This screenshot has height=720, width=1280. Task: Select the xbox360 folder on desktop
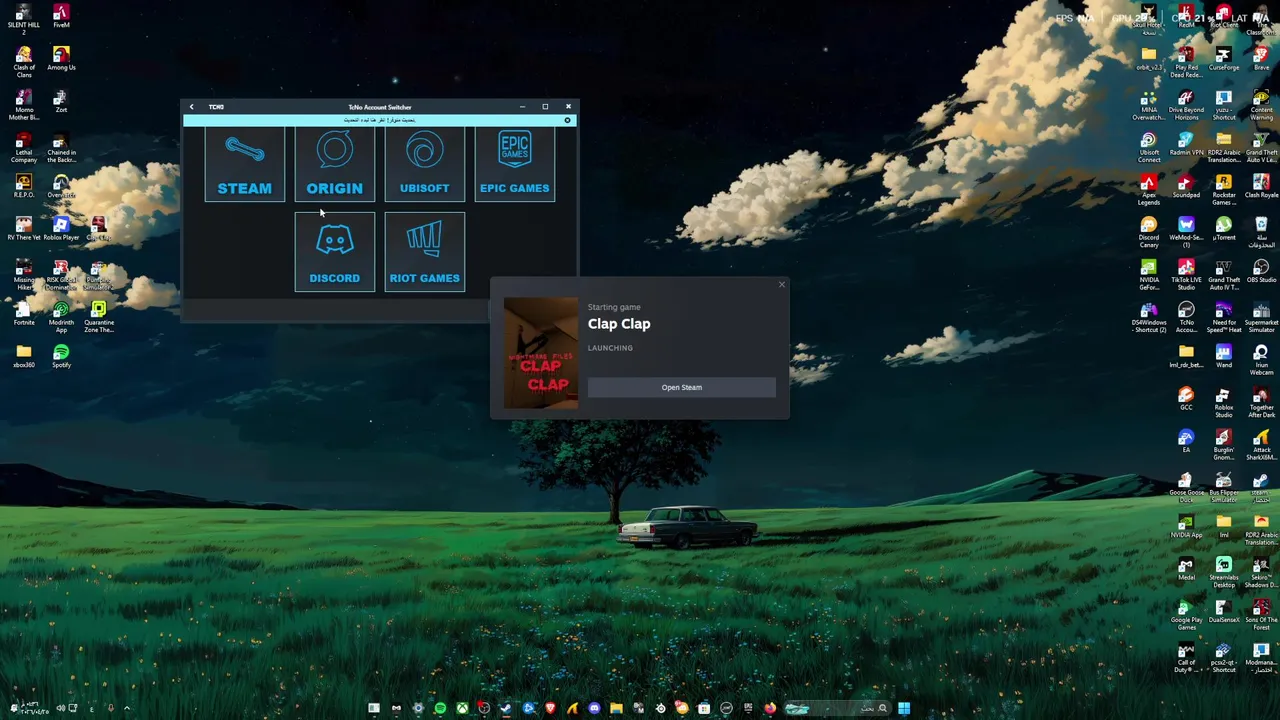click(23, 356)
